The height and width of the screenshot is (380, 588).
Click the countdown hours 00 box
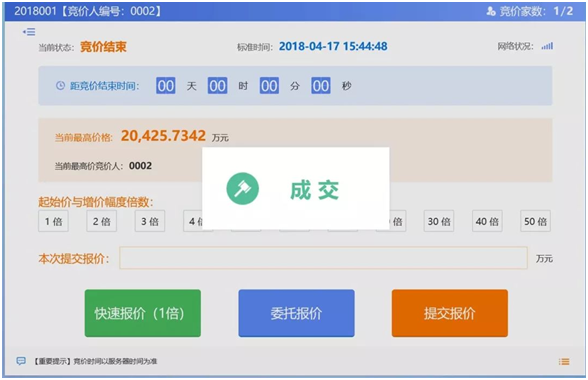[x=218, y=86]
